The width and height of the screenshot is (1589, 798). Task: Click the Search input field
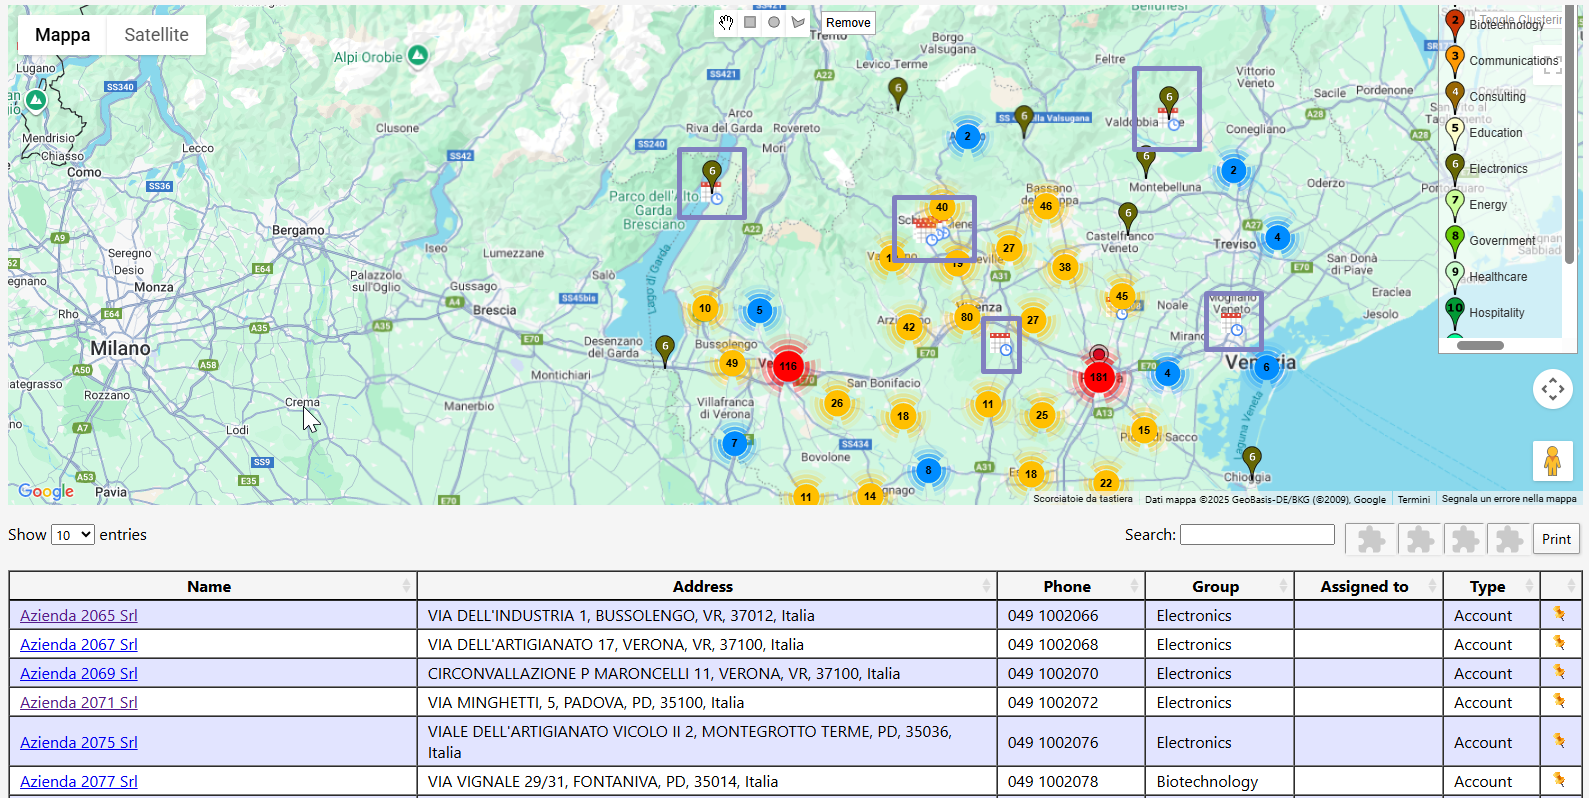1257,535
